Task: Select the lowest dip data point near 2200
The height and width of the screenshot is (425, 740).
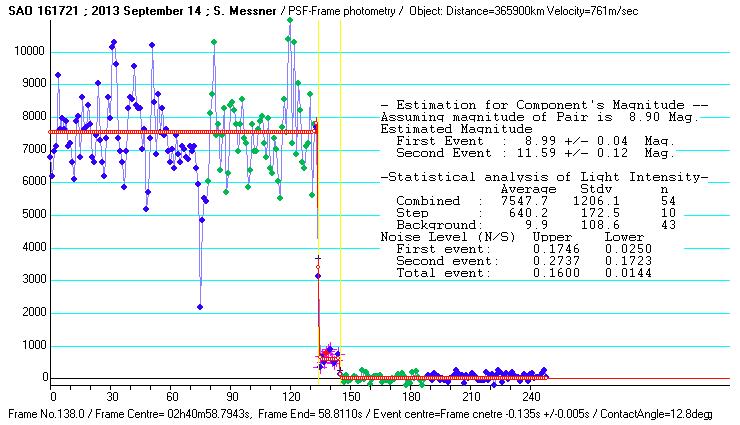Action: pos(199,306)
